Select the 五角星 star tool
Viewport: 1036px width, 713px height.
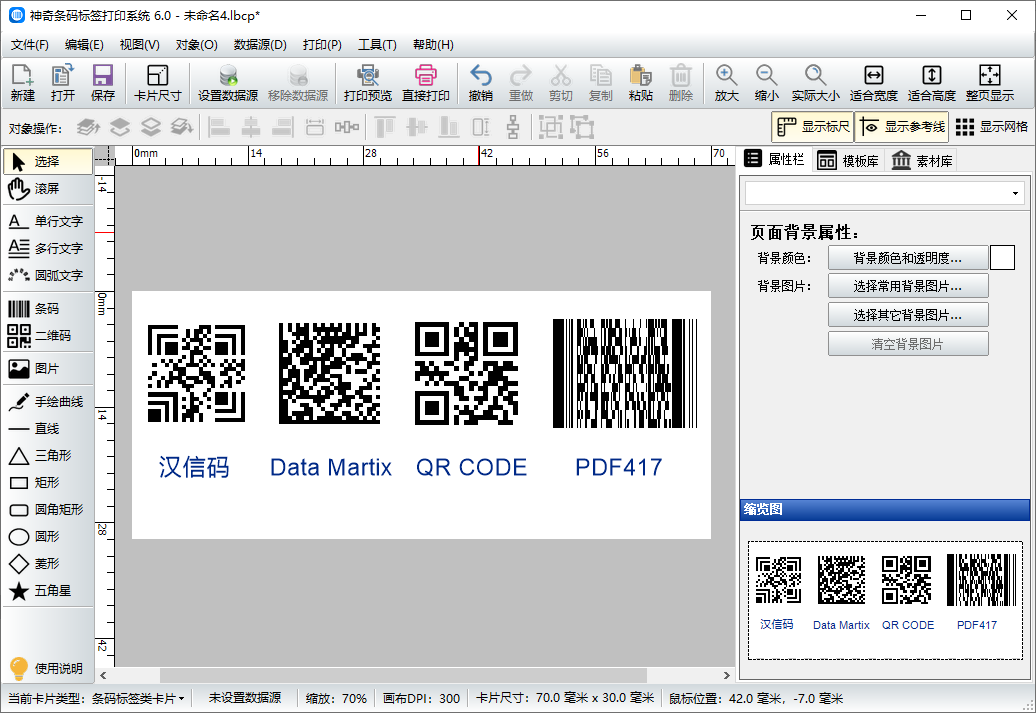(x=48, y=591)
